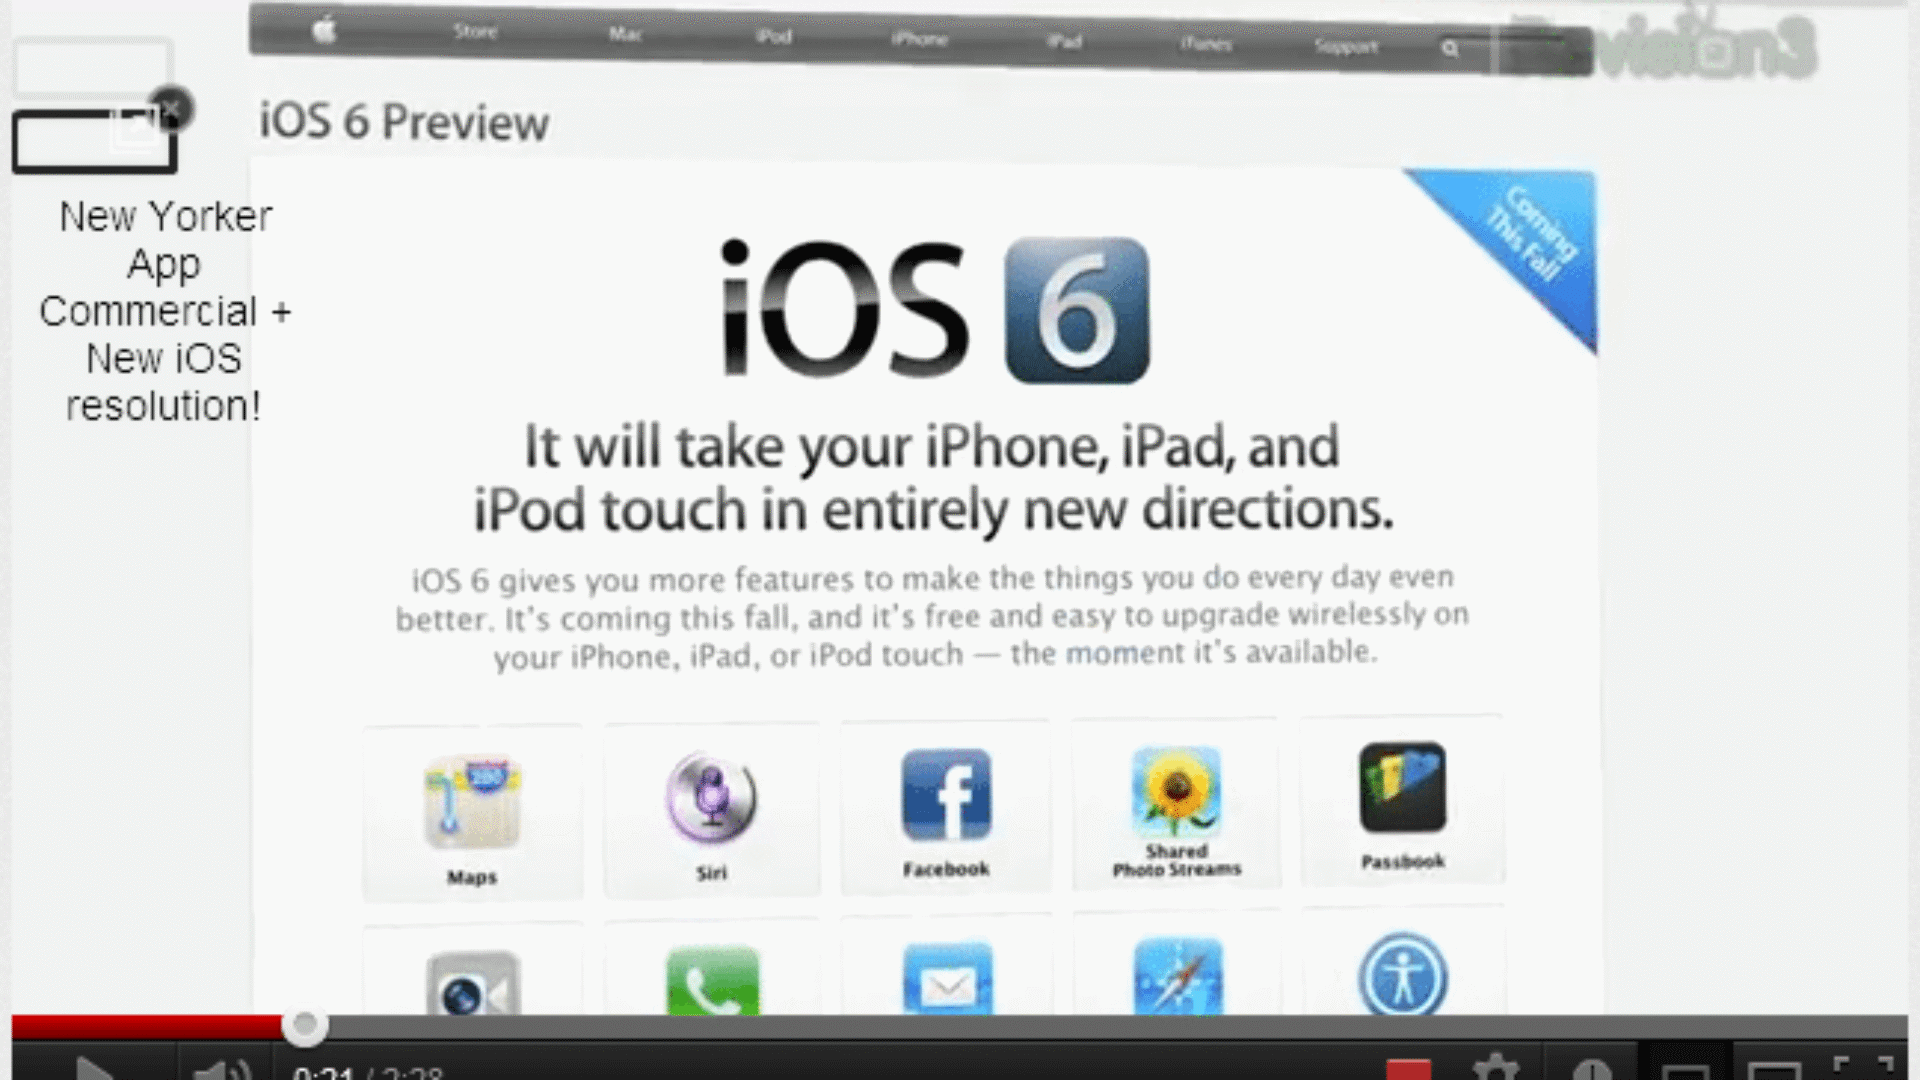Click the green Phone icon
The width and height of the screenshot is (1920, 1080).
click(713, 982)
